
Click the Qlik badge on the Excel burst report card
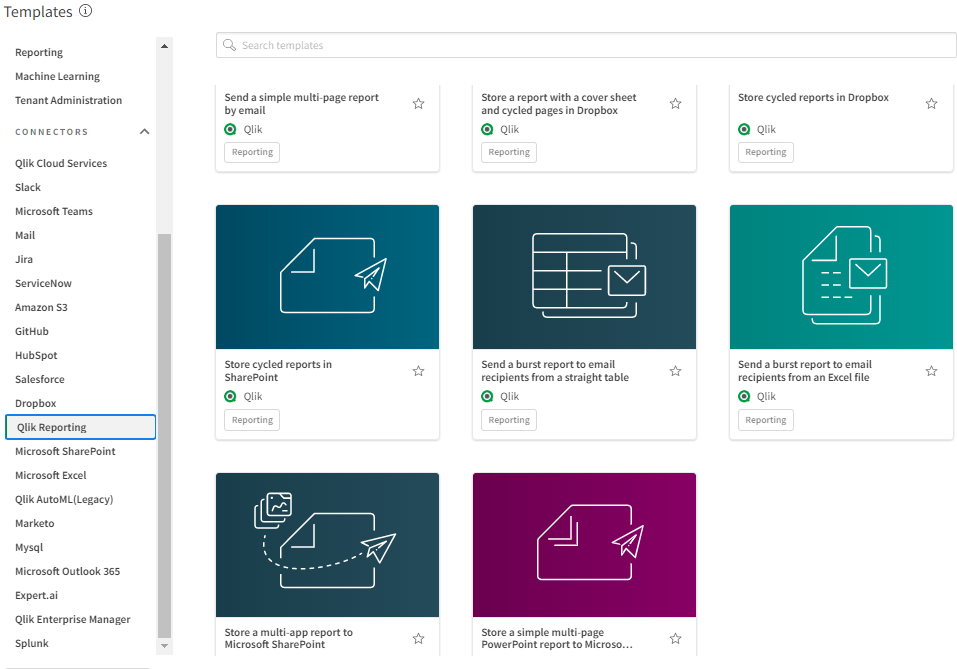point(744,396)
